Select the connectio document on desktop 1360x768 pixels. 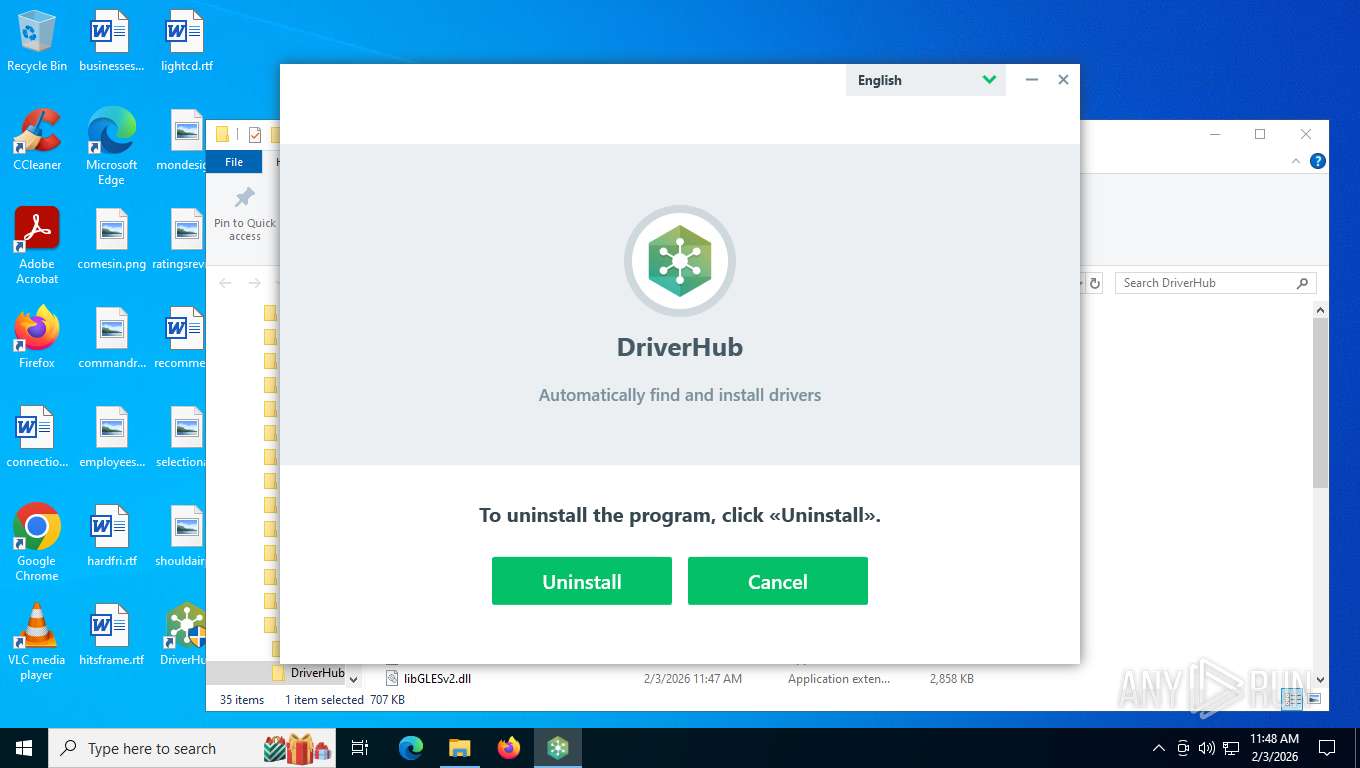coord(37,437)
